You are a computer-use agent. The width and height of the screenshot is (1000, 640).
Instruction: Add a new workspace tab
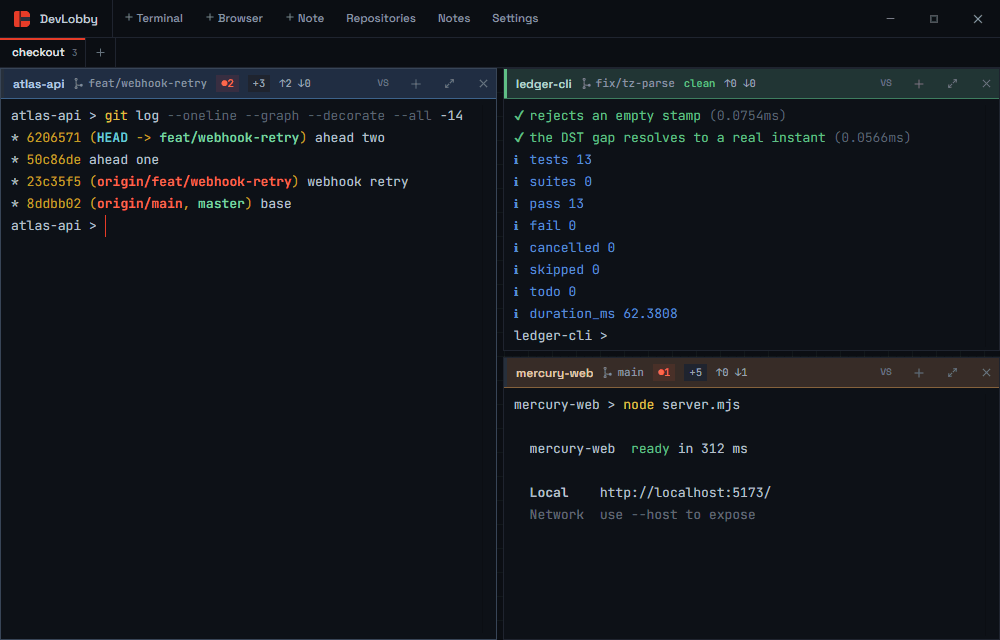[x=100, y=53]
